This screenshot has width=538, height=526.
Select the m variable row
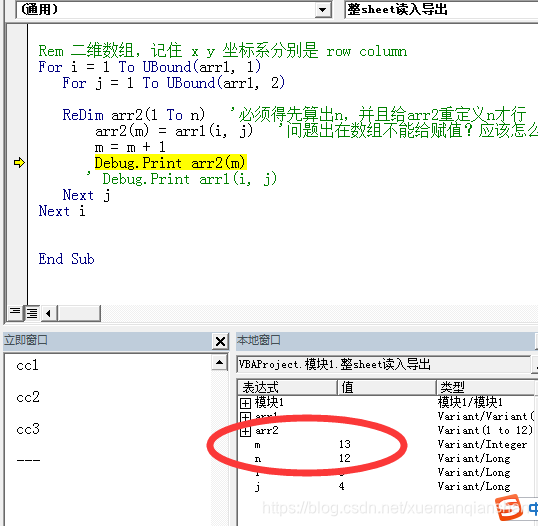tap(386, 445)
